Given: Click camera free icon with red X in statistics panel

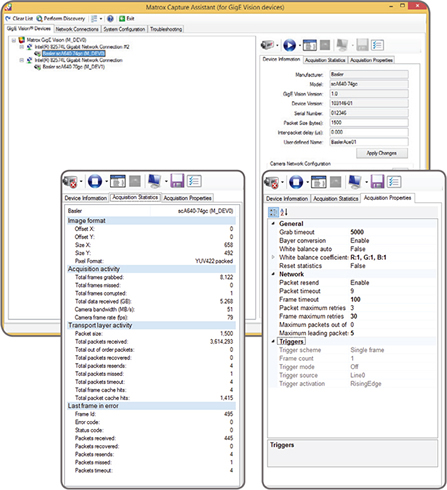Looking at the screenshot, I should coord(70,182).
